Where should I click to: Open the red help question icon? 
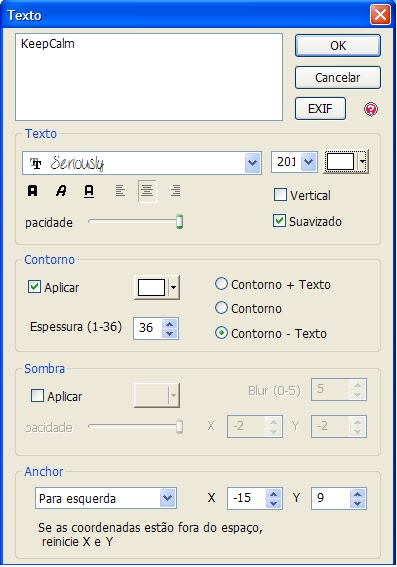pyautogui.click(x=371, y=109)
